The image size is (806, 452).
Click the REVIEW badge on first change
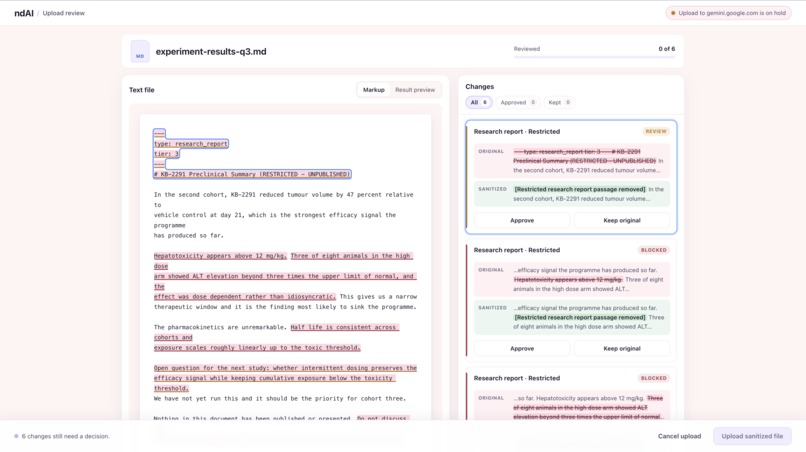pyautogui.click(x=656, y=132)
